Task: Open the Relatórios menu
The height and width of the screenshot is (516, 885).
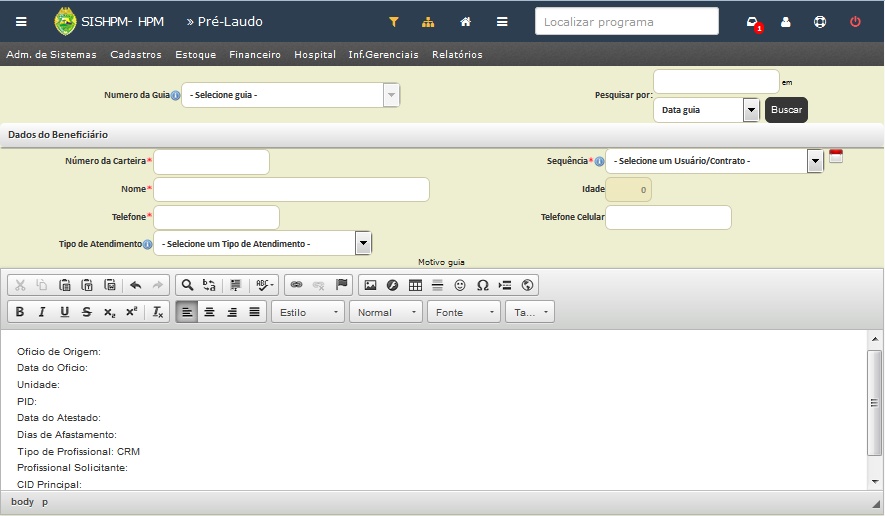Action: point(458,55)
